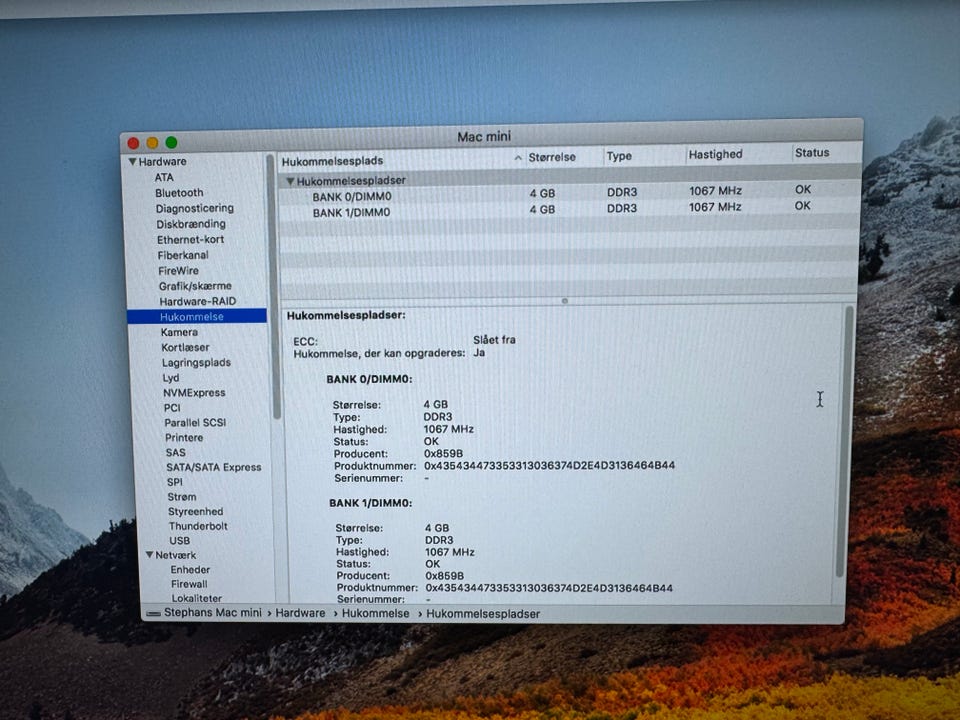Select Kamera in the sidebar
The image size is (960, 720).
pyautogui.click(x=179, y=332)
